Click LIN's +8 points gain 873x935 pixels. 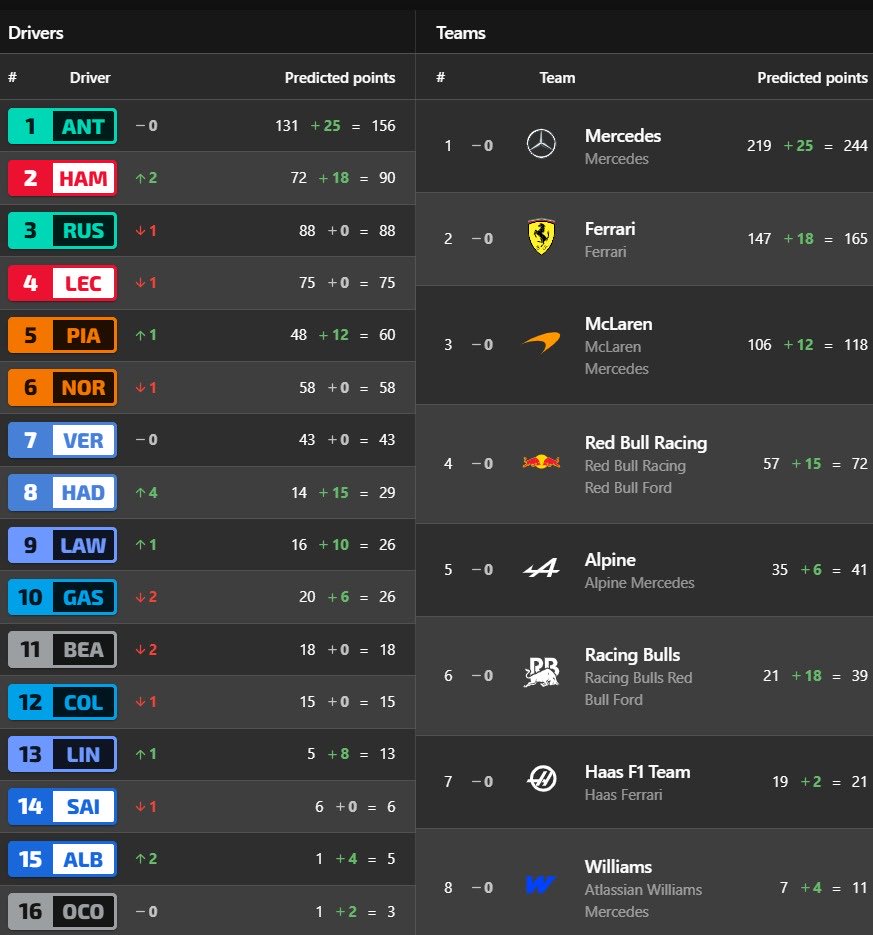(338, 754)
